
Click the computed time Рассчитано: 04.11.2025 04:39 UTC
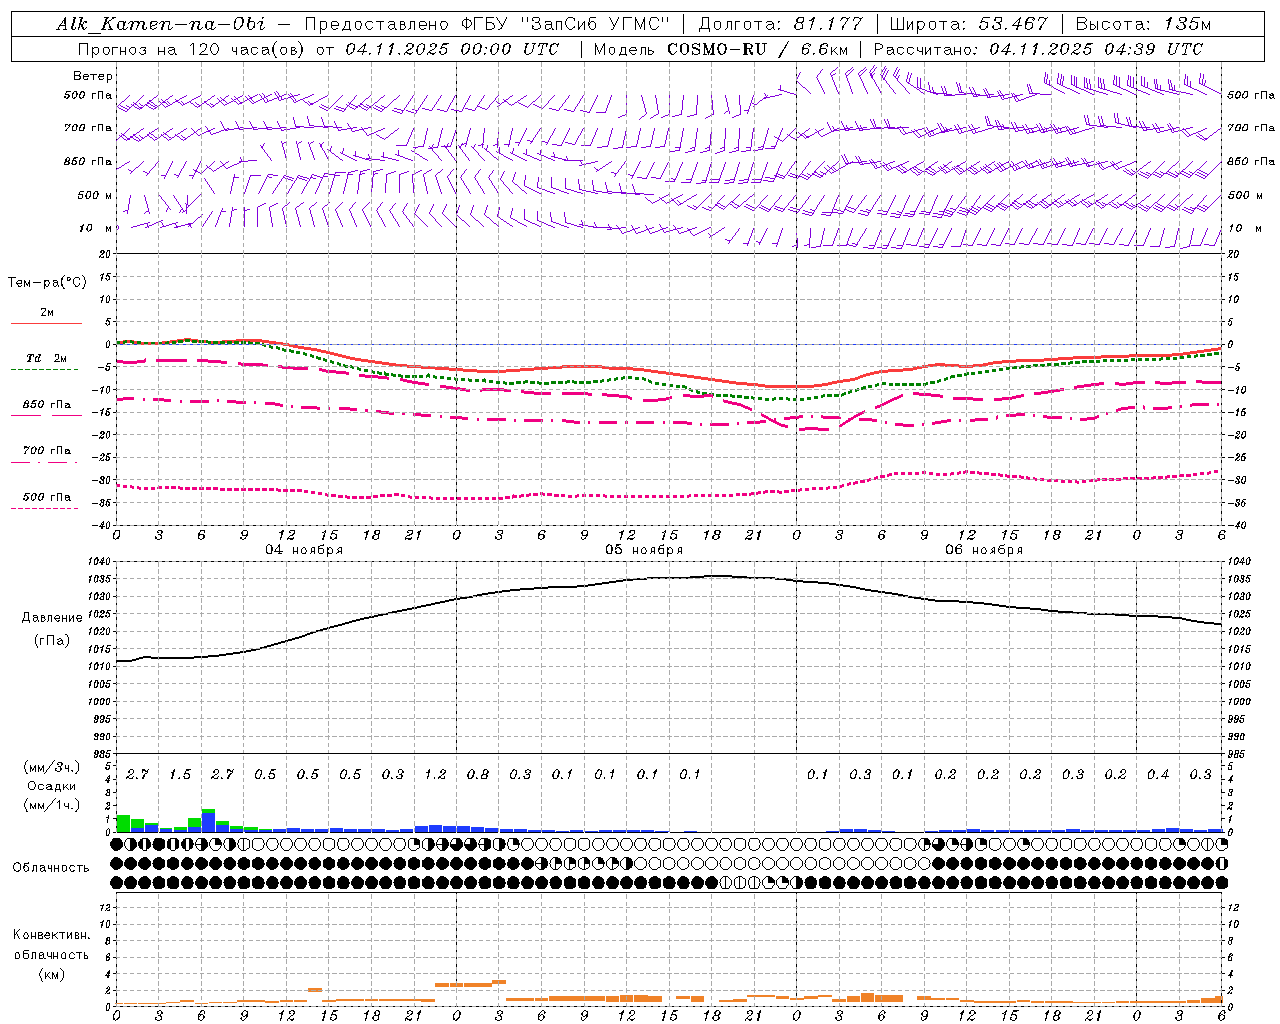pos(1038,49)
